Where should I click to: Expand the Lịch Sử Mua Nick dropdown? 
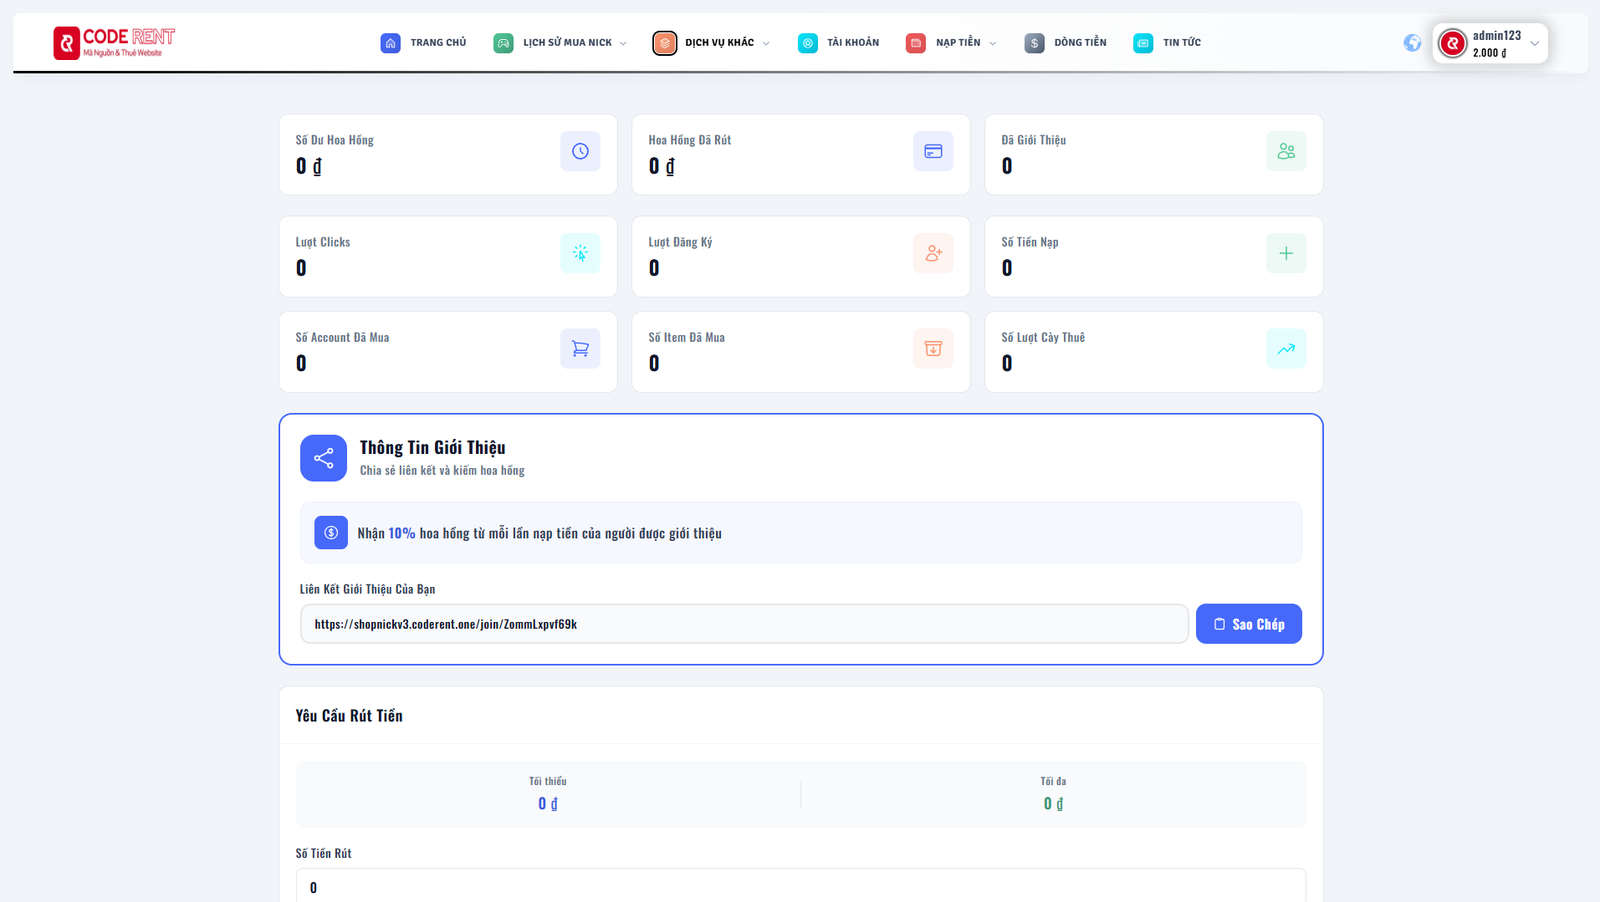point(560,43)
